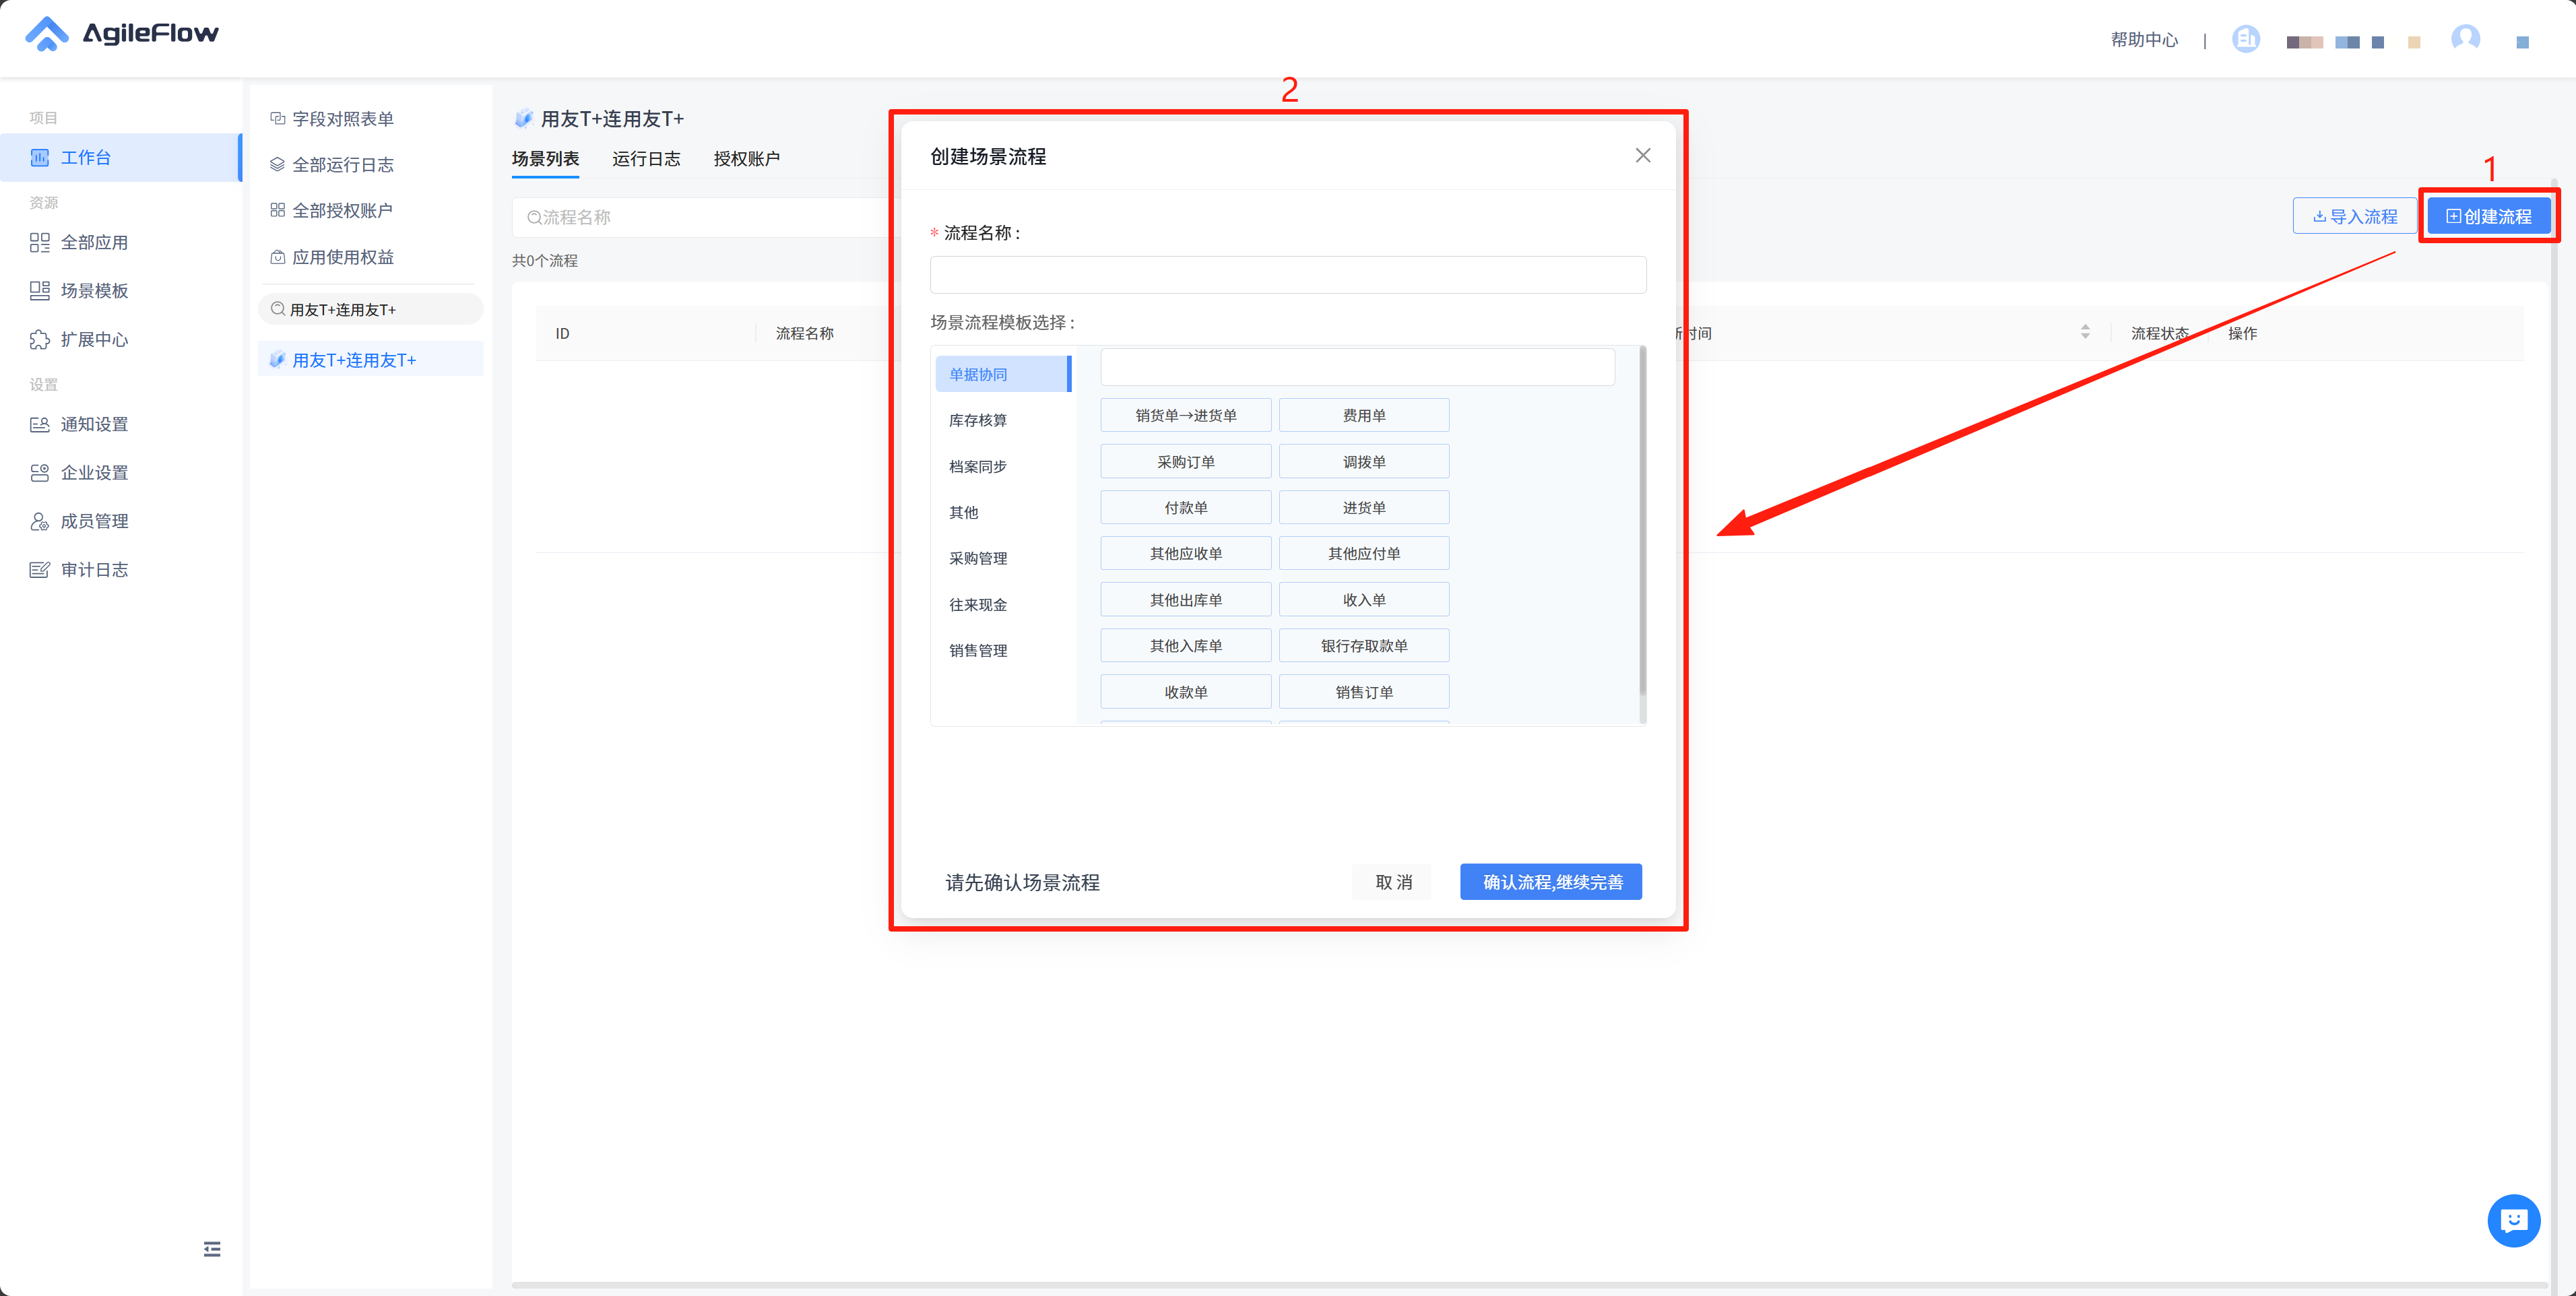Click the template list scrollbar
Viewport: 2576px width, 1296px height.
coord(1642,520)
